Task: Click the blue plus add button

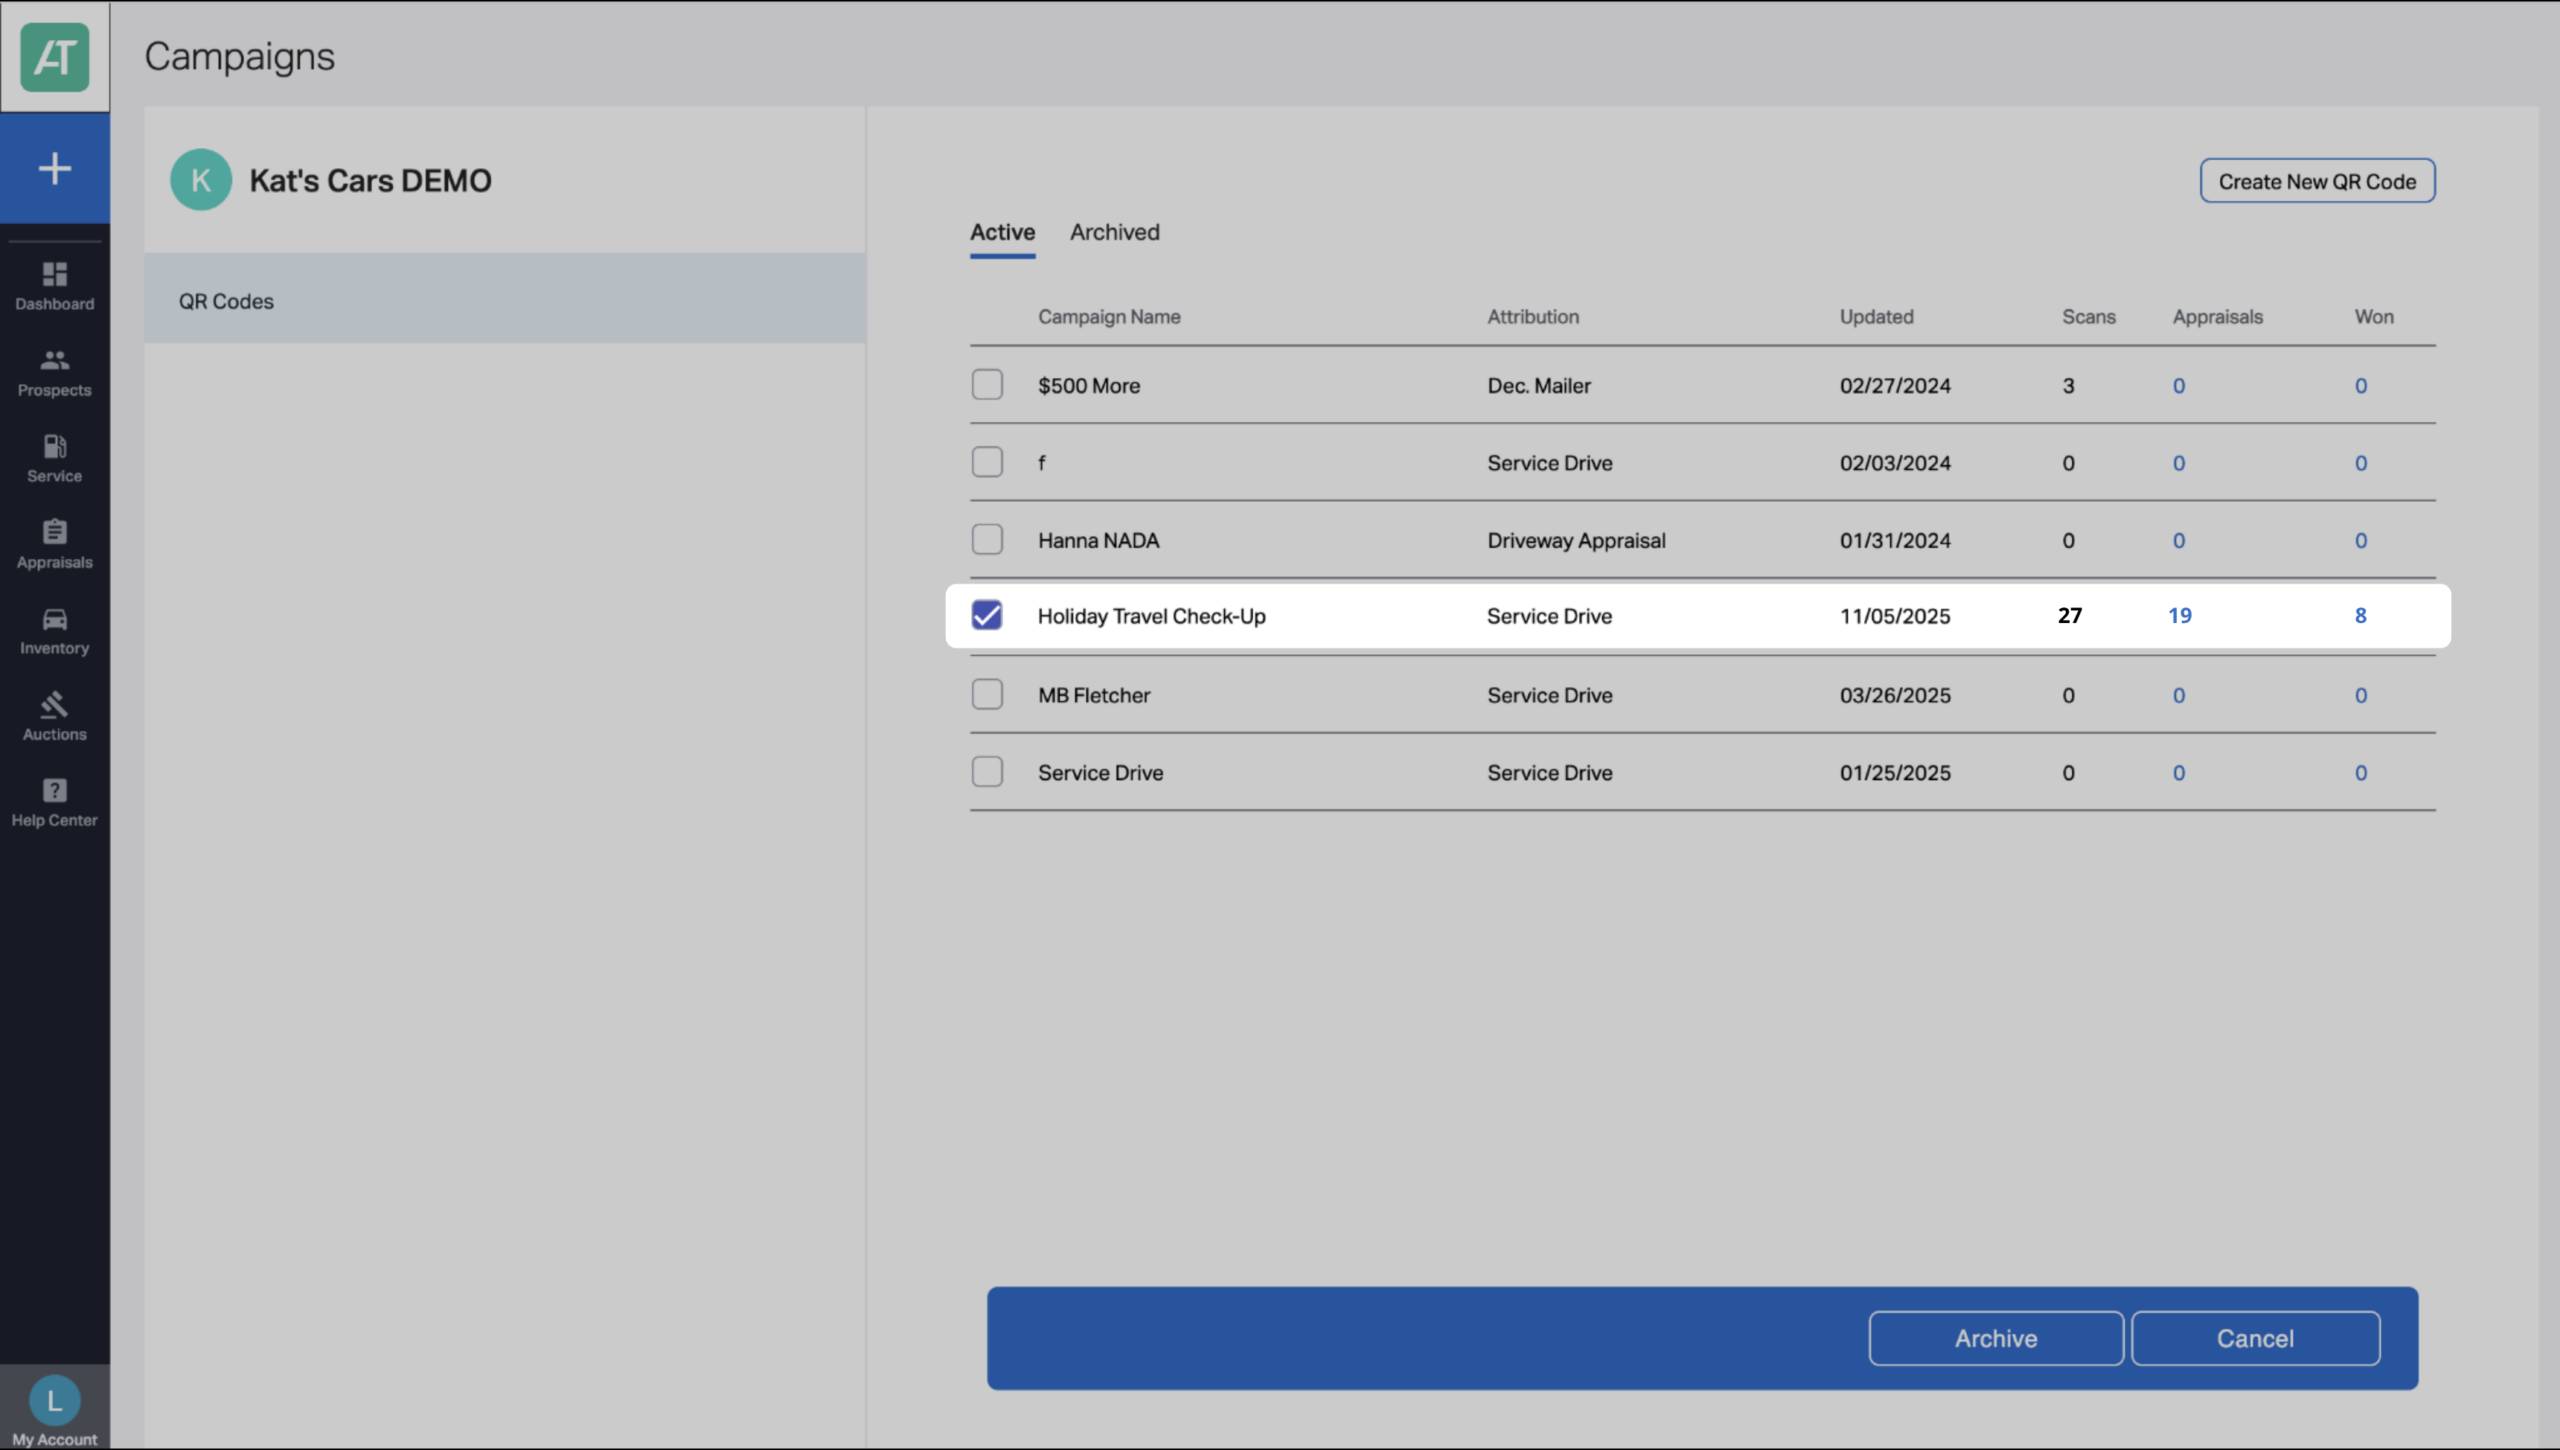Action: click(55, 168)
